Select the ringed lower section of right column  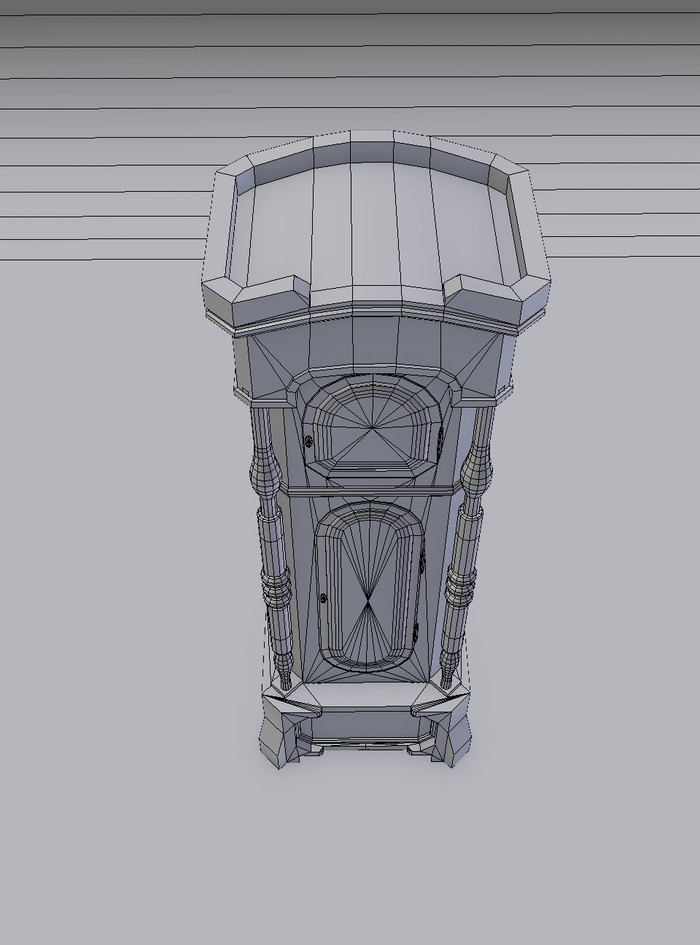click(459, 588)
